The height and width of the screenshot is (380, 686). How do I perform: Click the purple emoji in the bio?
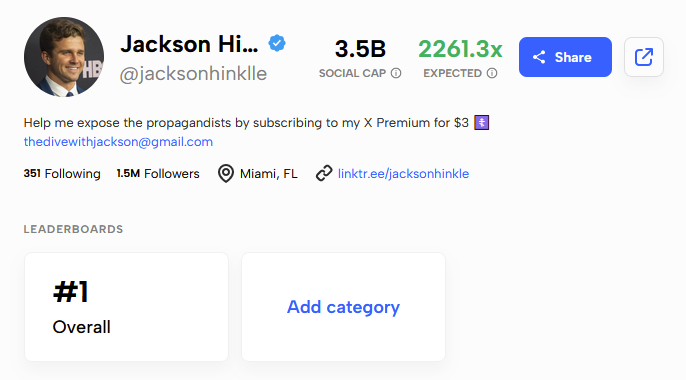(481, 122)
